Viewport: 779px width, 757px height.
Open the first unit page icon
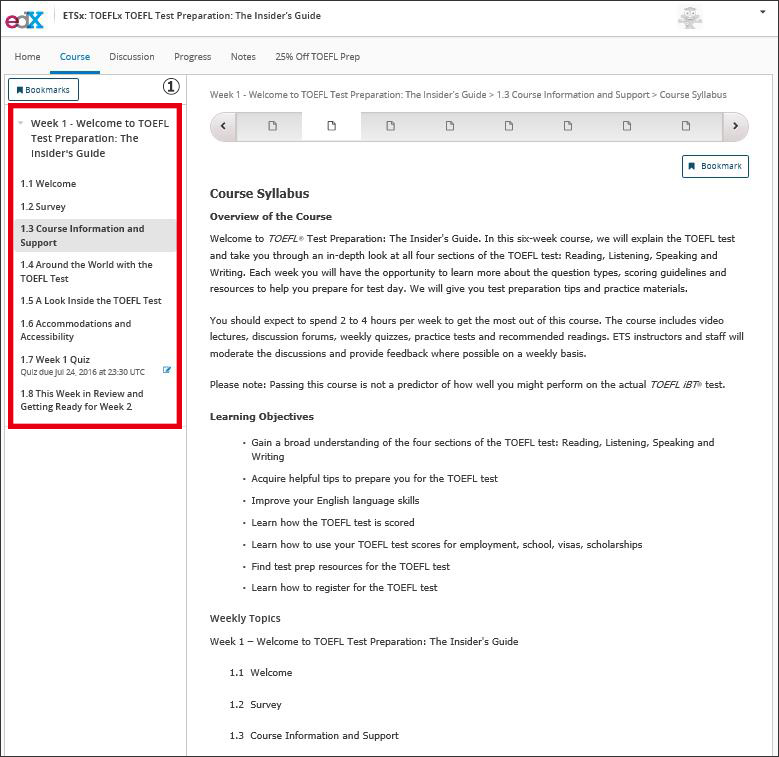[x=272, y=126]
